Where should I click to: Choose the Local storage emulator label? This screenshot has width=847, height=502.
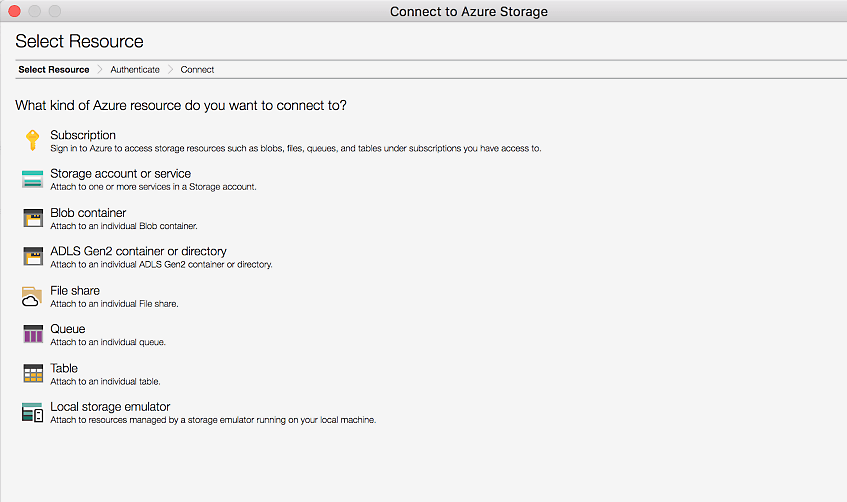tap(110, 407)
